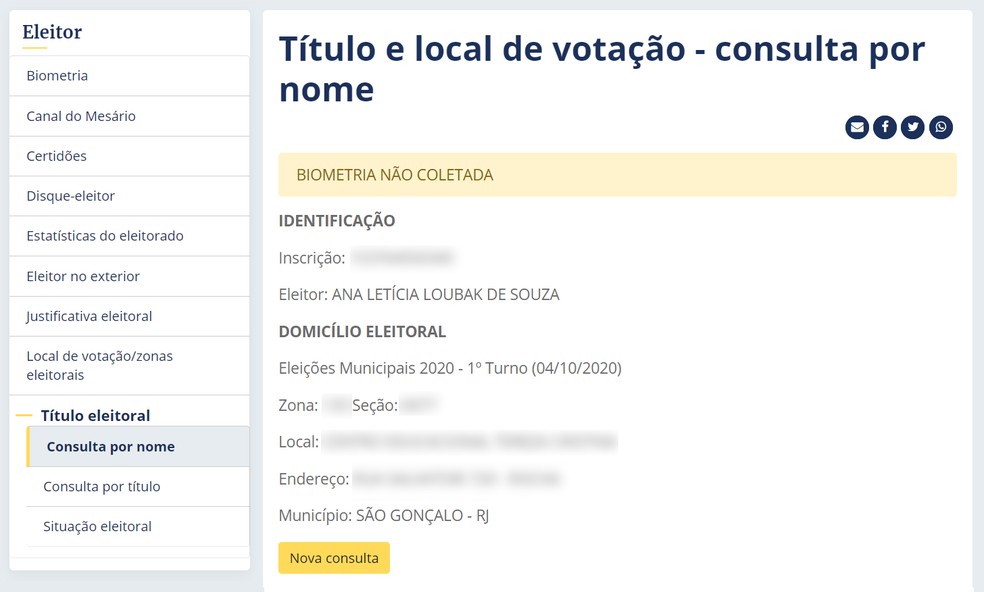Open the Biometria section

(x=56, y=75)
